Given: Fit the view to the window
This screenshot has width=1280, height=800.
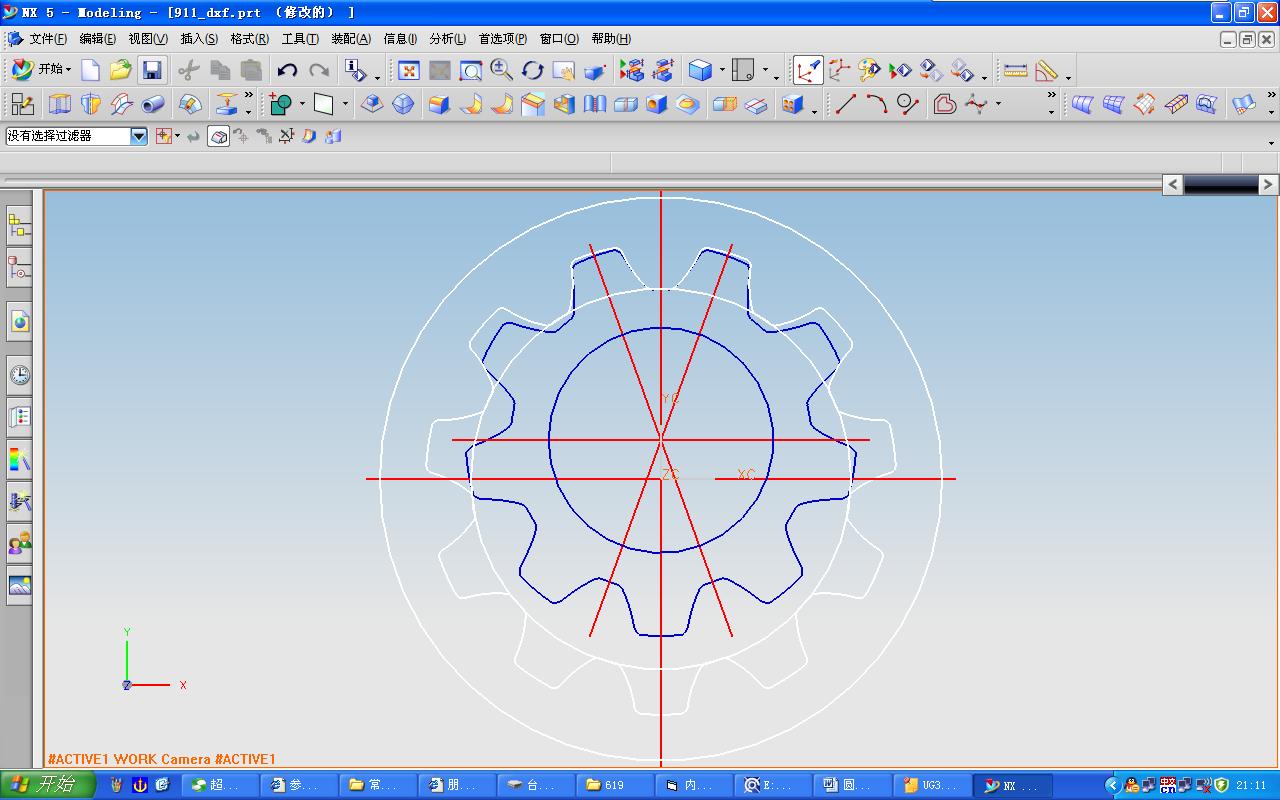Looking at the screenshot, I should pos(409,70).
